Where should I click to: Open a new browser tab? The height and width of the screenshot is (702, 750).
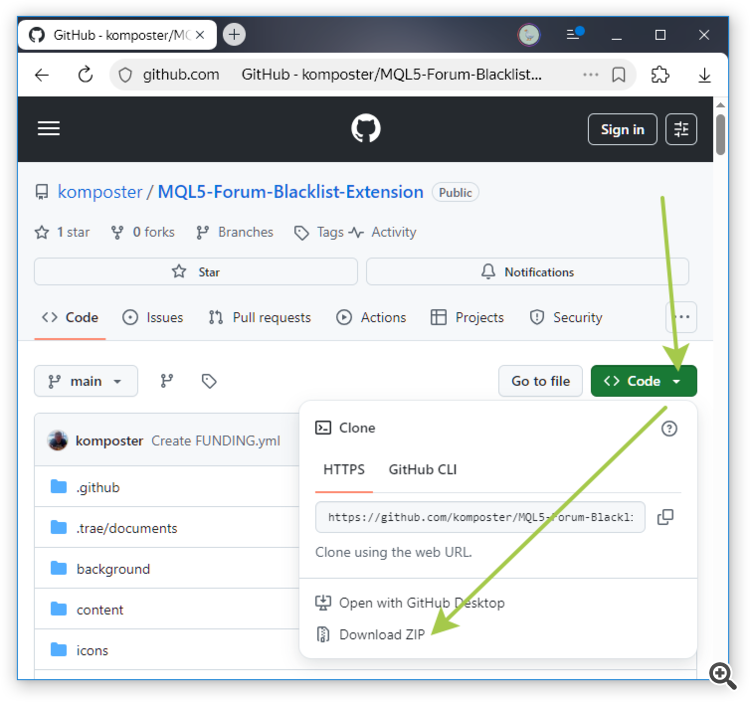(234, 34)
